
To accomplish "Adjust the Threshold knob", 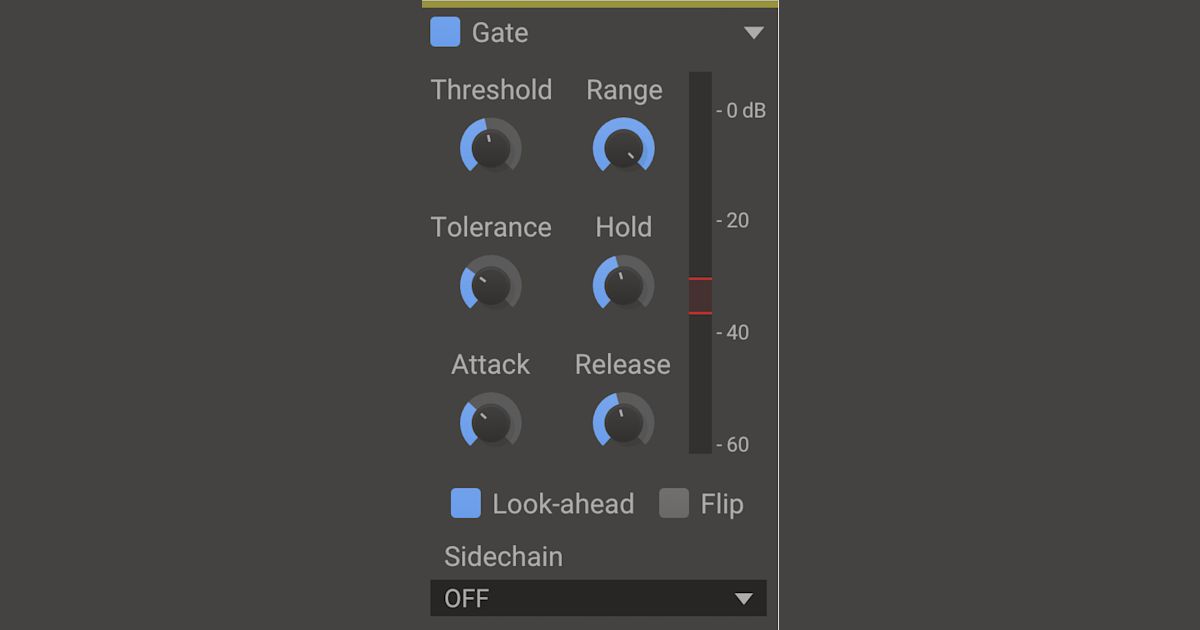I will tap(492, 148).
